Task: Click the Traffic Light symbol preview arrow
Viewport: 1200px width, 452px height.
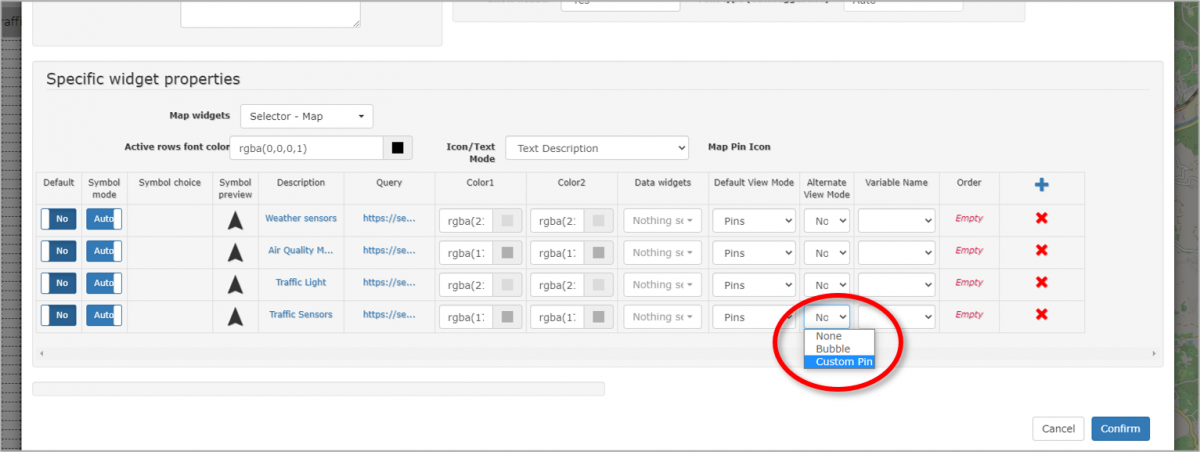Action: (x=235, y=284)
